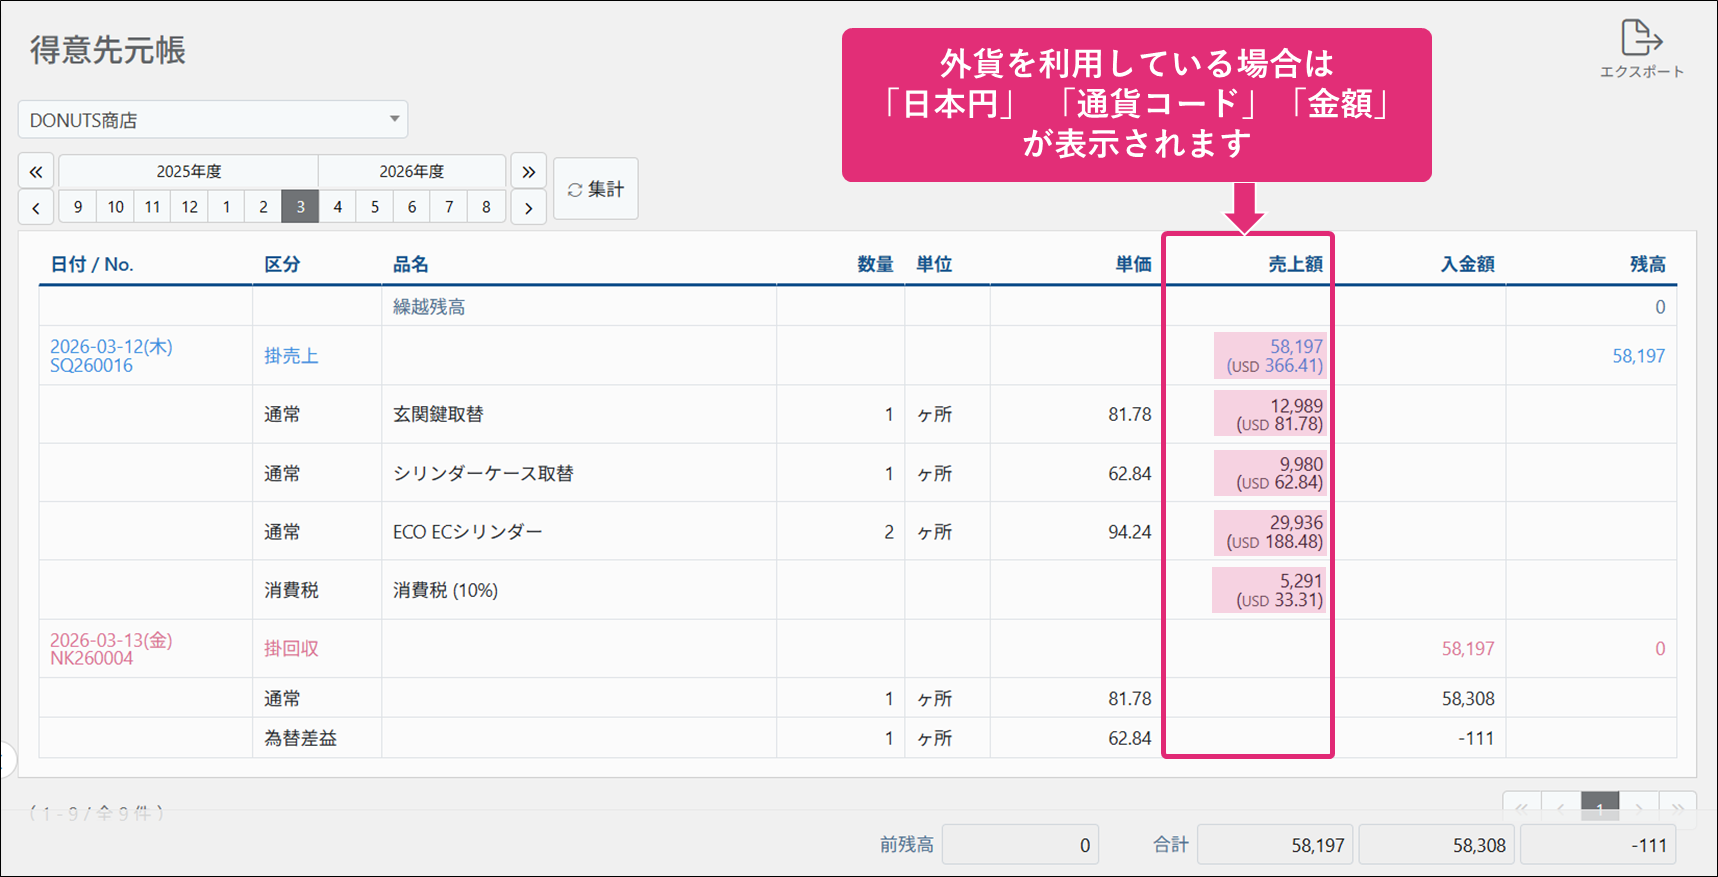Select page 1 in pagination

[1599, 808]
